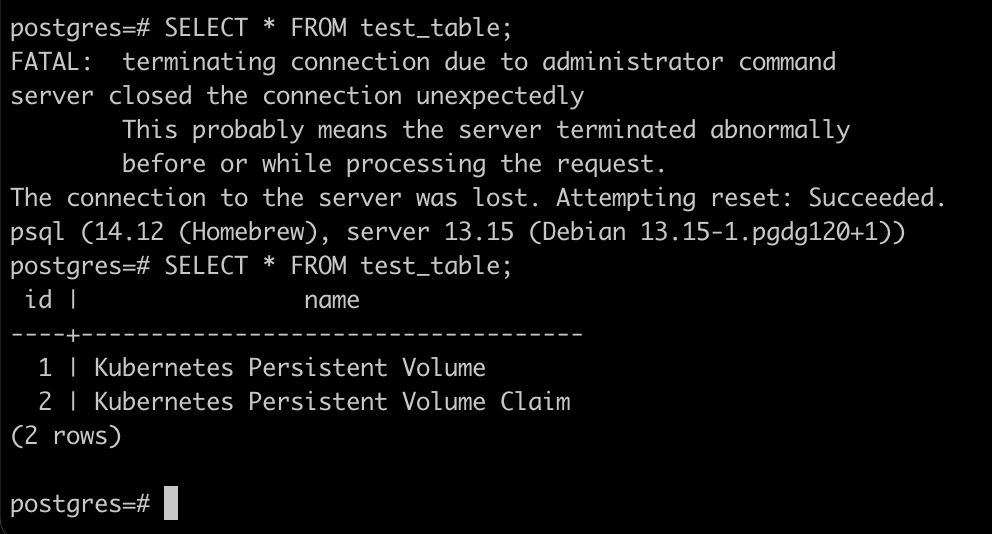This screenshot has height=534, width=992.
Task: Click the blinking cursor at the final prompt
Action: click(x=171, y=503)
